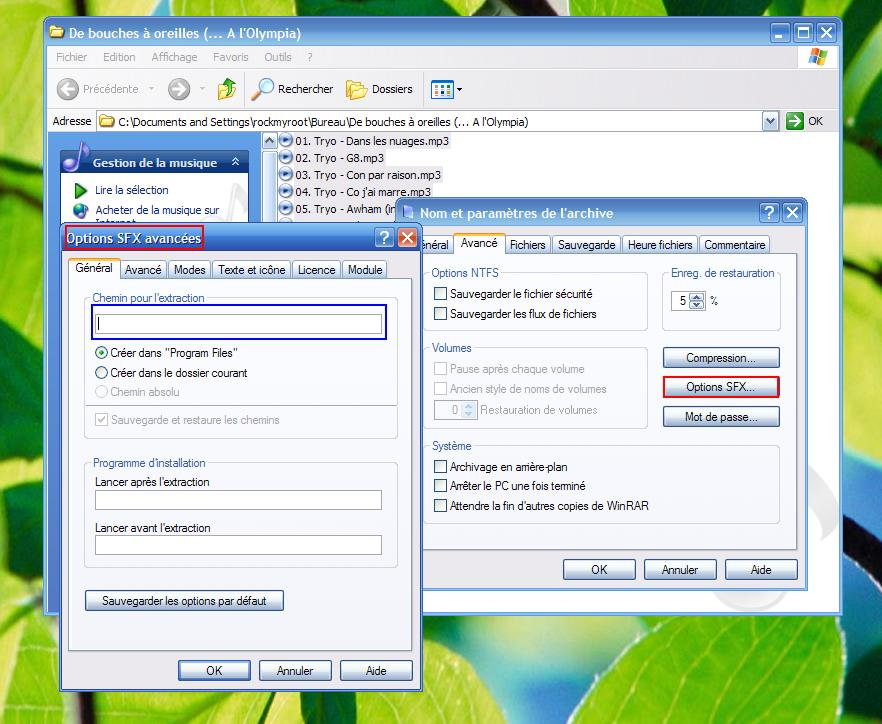Click the Mot de passe... button
This screenshot has height=724, width=882.
(x=720, y=417)
